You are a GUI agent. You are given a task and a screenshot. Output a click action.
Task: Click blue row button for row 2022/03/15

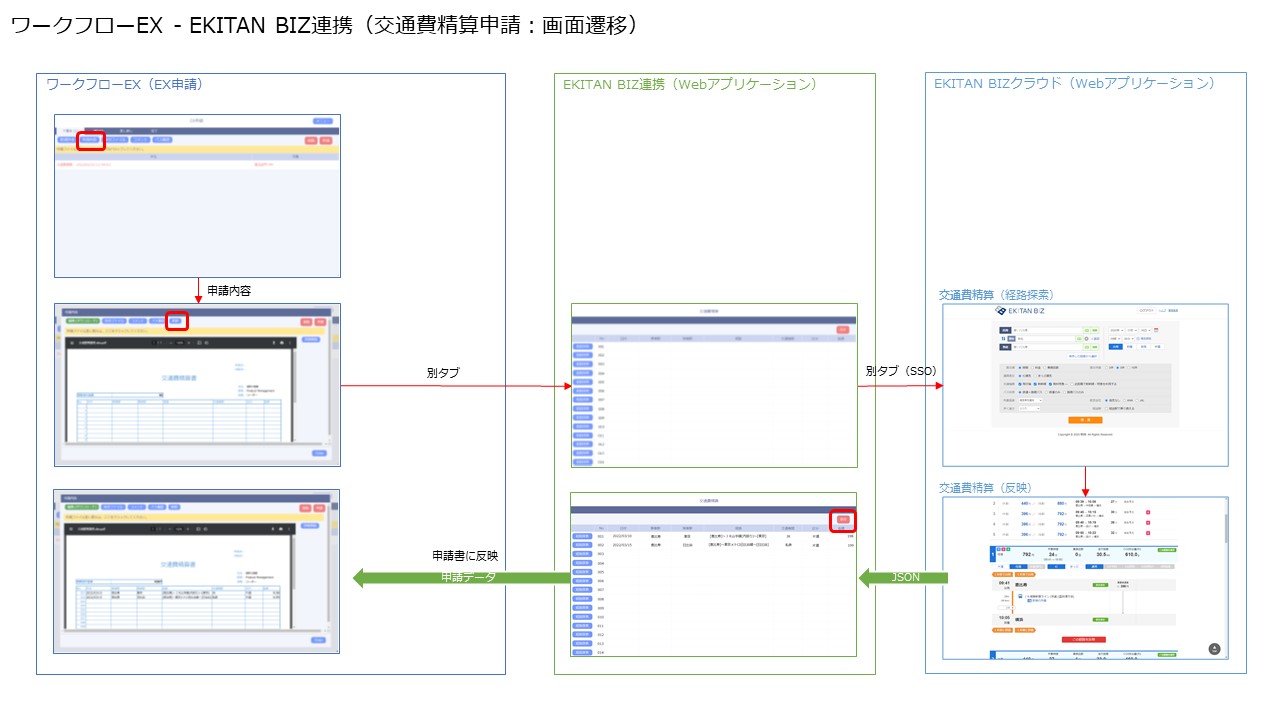click(582, 545)
